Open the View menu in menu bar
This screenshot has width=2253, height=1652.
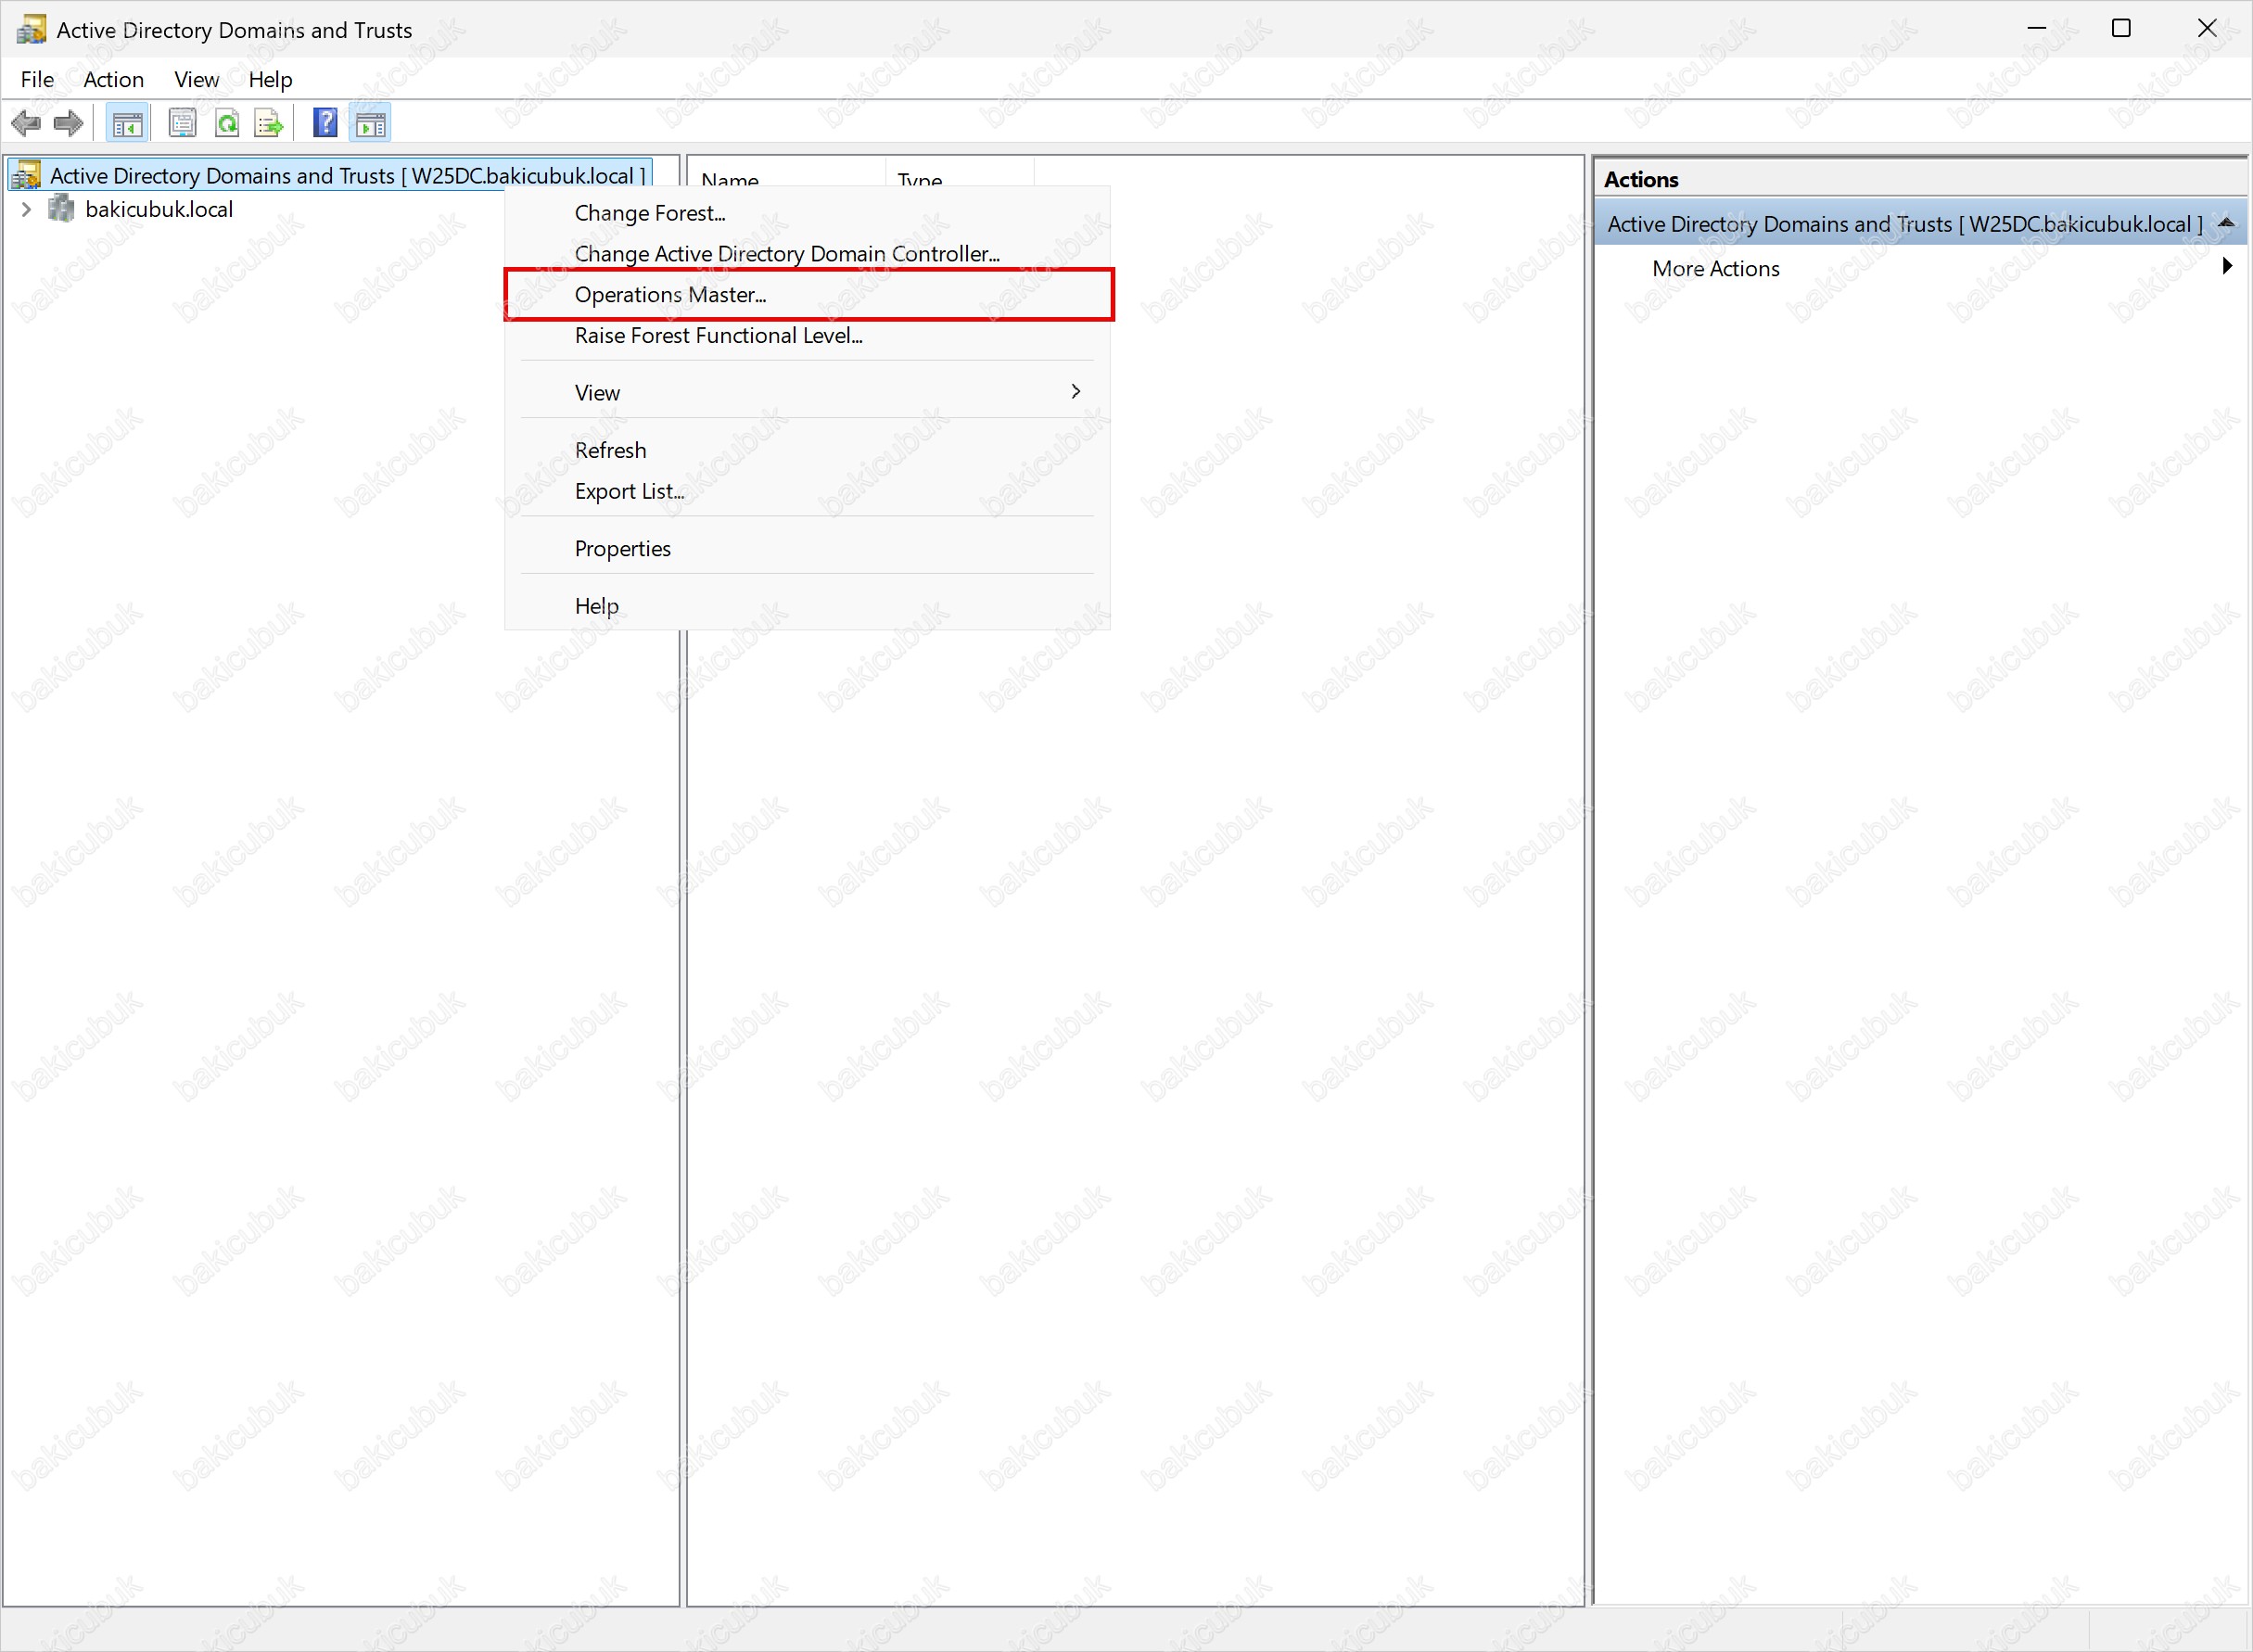click(x=196, y=79)
